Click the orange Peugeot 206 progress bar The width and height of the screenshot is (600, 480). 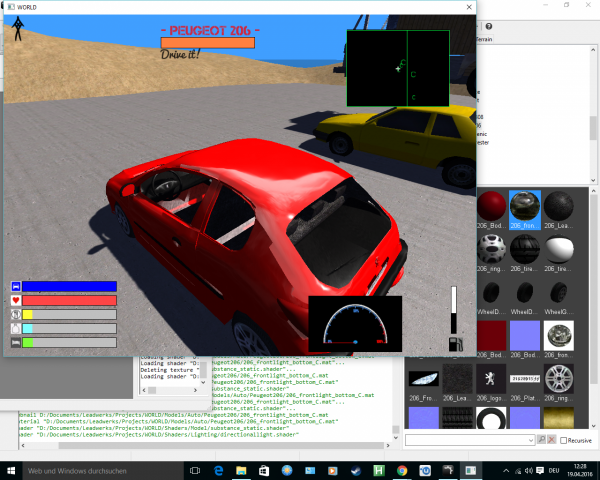tap(208, 42)
